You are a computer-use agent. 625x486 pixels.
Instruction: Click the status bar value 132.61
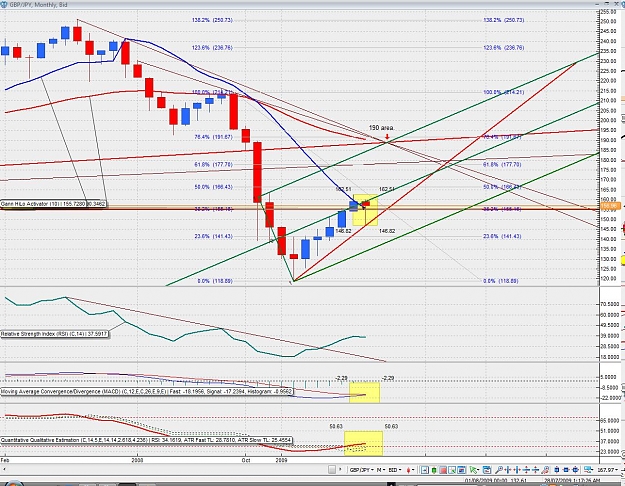[517, 481]
